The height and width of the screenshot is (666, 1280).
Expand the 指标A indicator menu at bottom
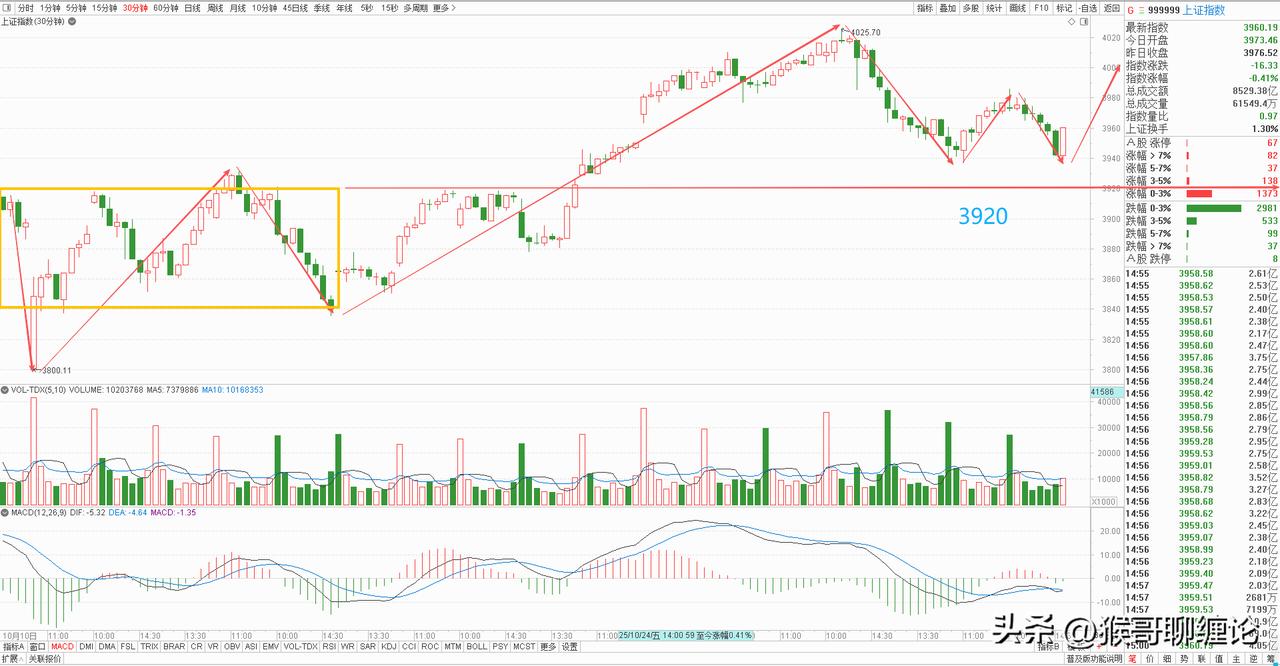click(x=13, y=647)
